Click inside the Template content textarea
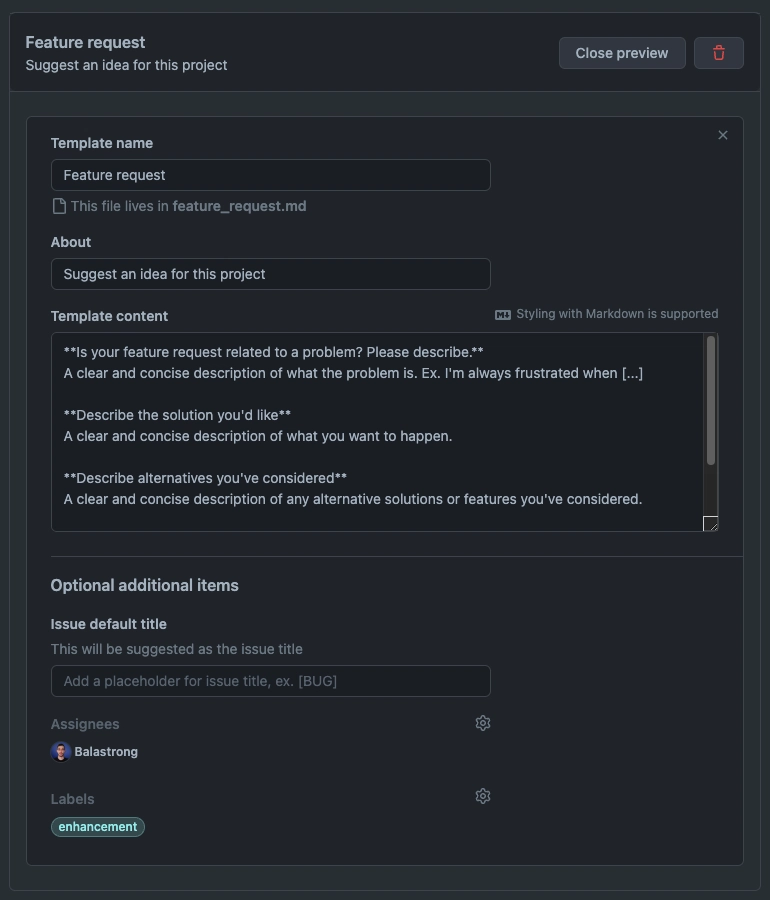 [x=377, y=432]
